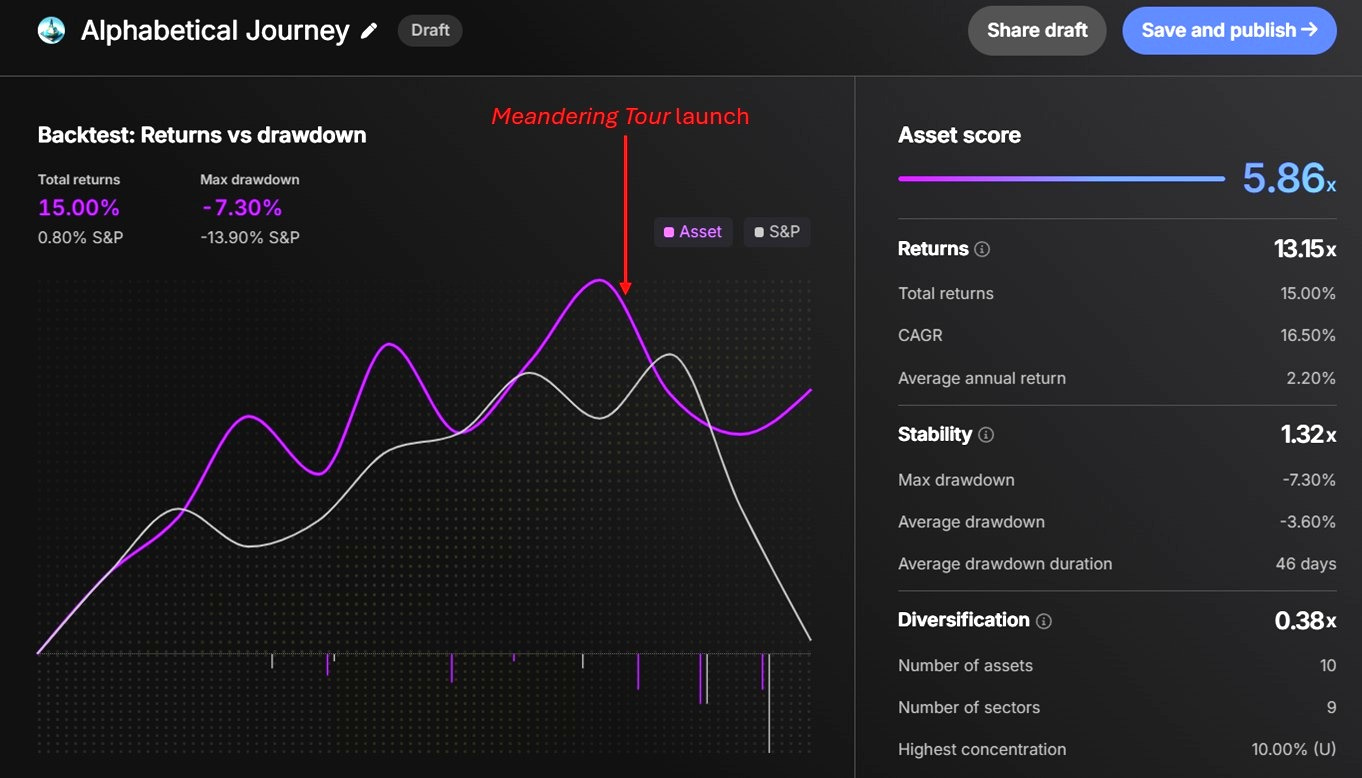Click the 0.80% S&P comparison text

(x=80, y=237)
